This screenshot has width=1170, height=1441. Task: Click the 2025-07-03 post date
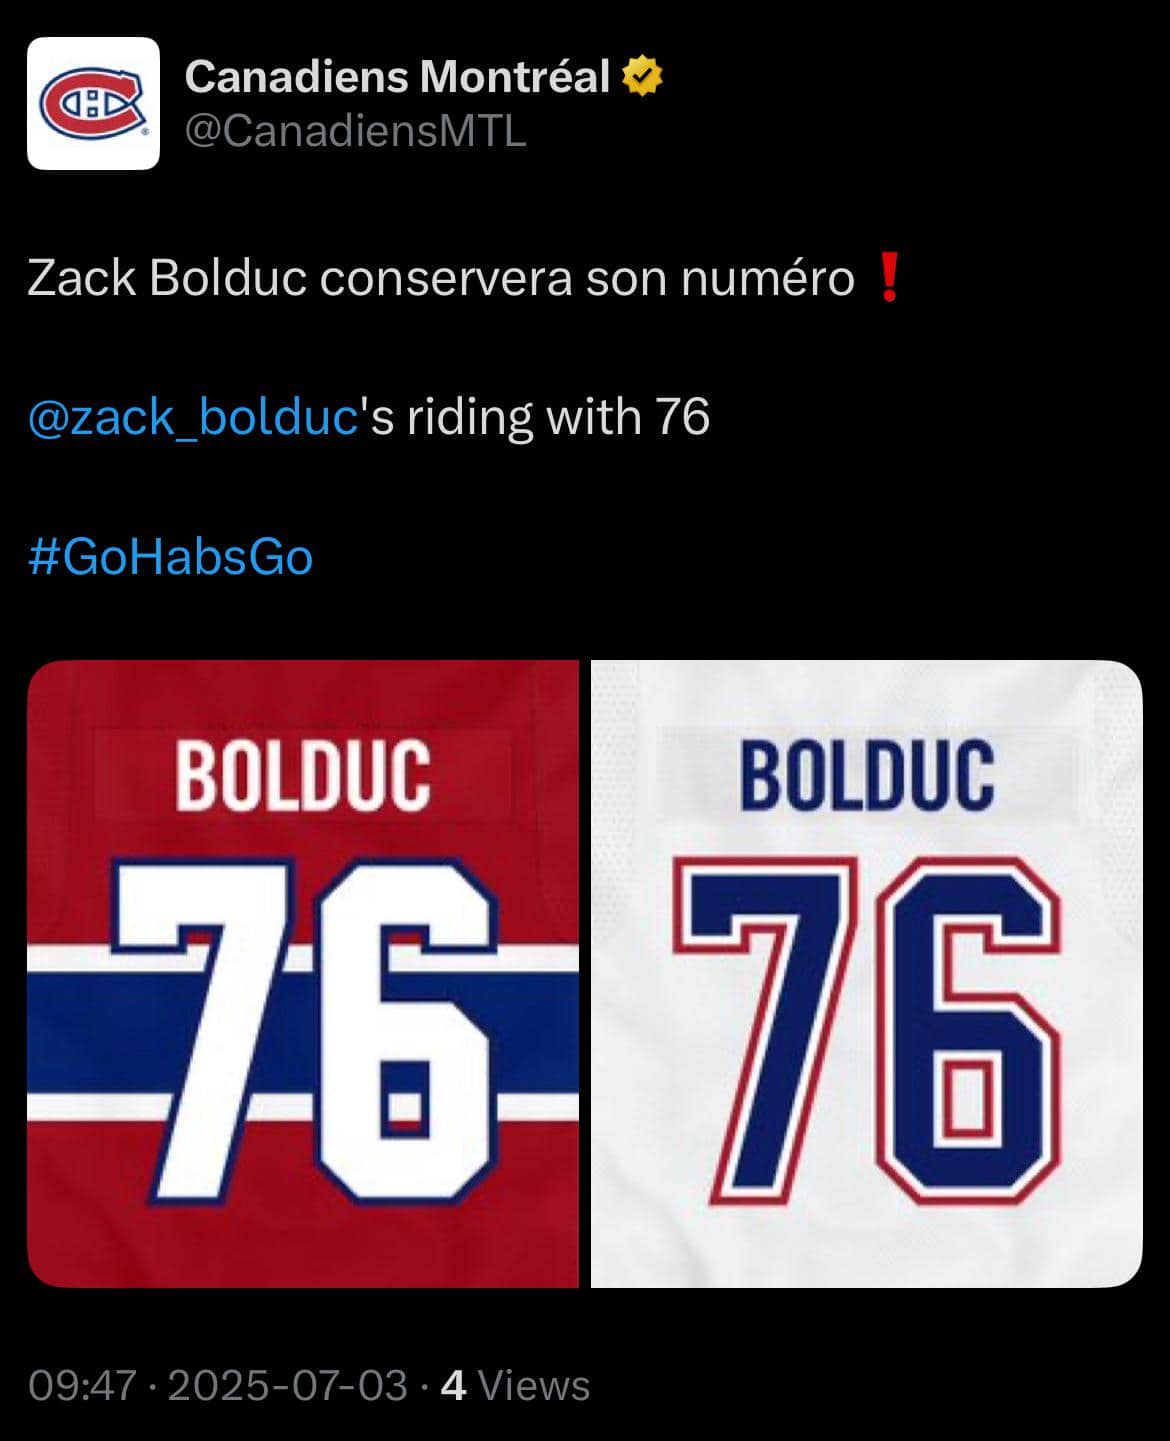(287, 1385)
